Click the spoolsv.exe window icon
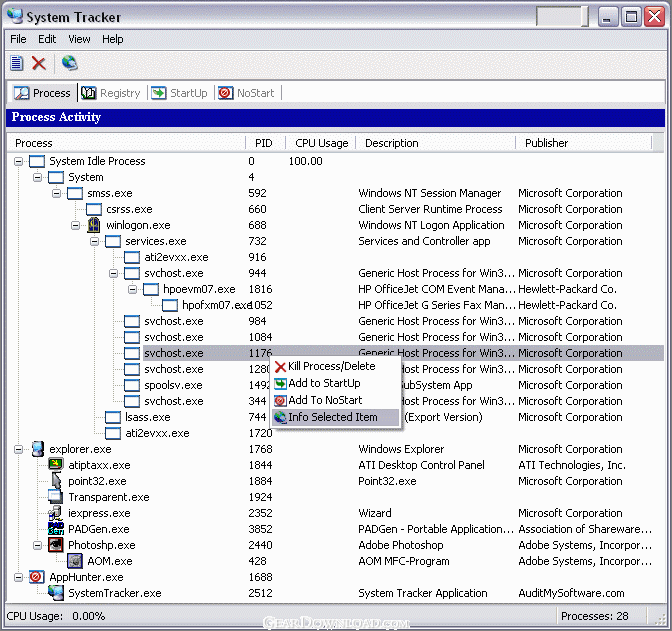The height and width of the screenshot is (631, 672). pos(132,385)
